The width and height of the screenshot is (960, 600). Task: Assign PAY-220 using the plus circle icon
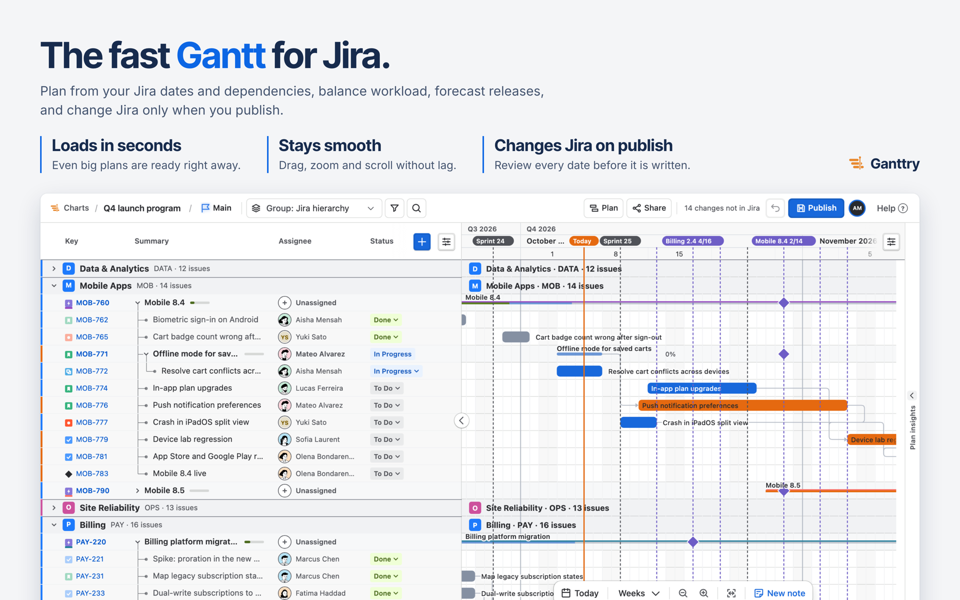point(284,542)
